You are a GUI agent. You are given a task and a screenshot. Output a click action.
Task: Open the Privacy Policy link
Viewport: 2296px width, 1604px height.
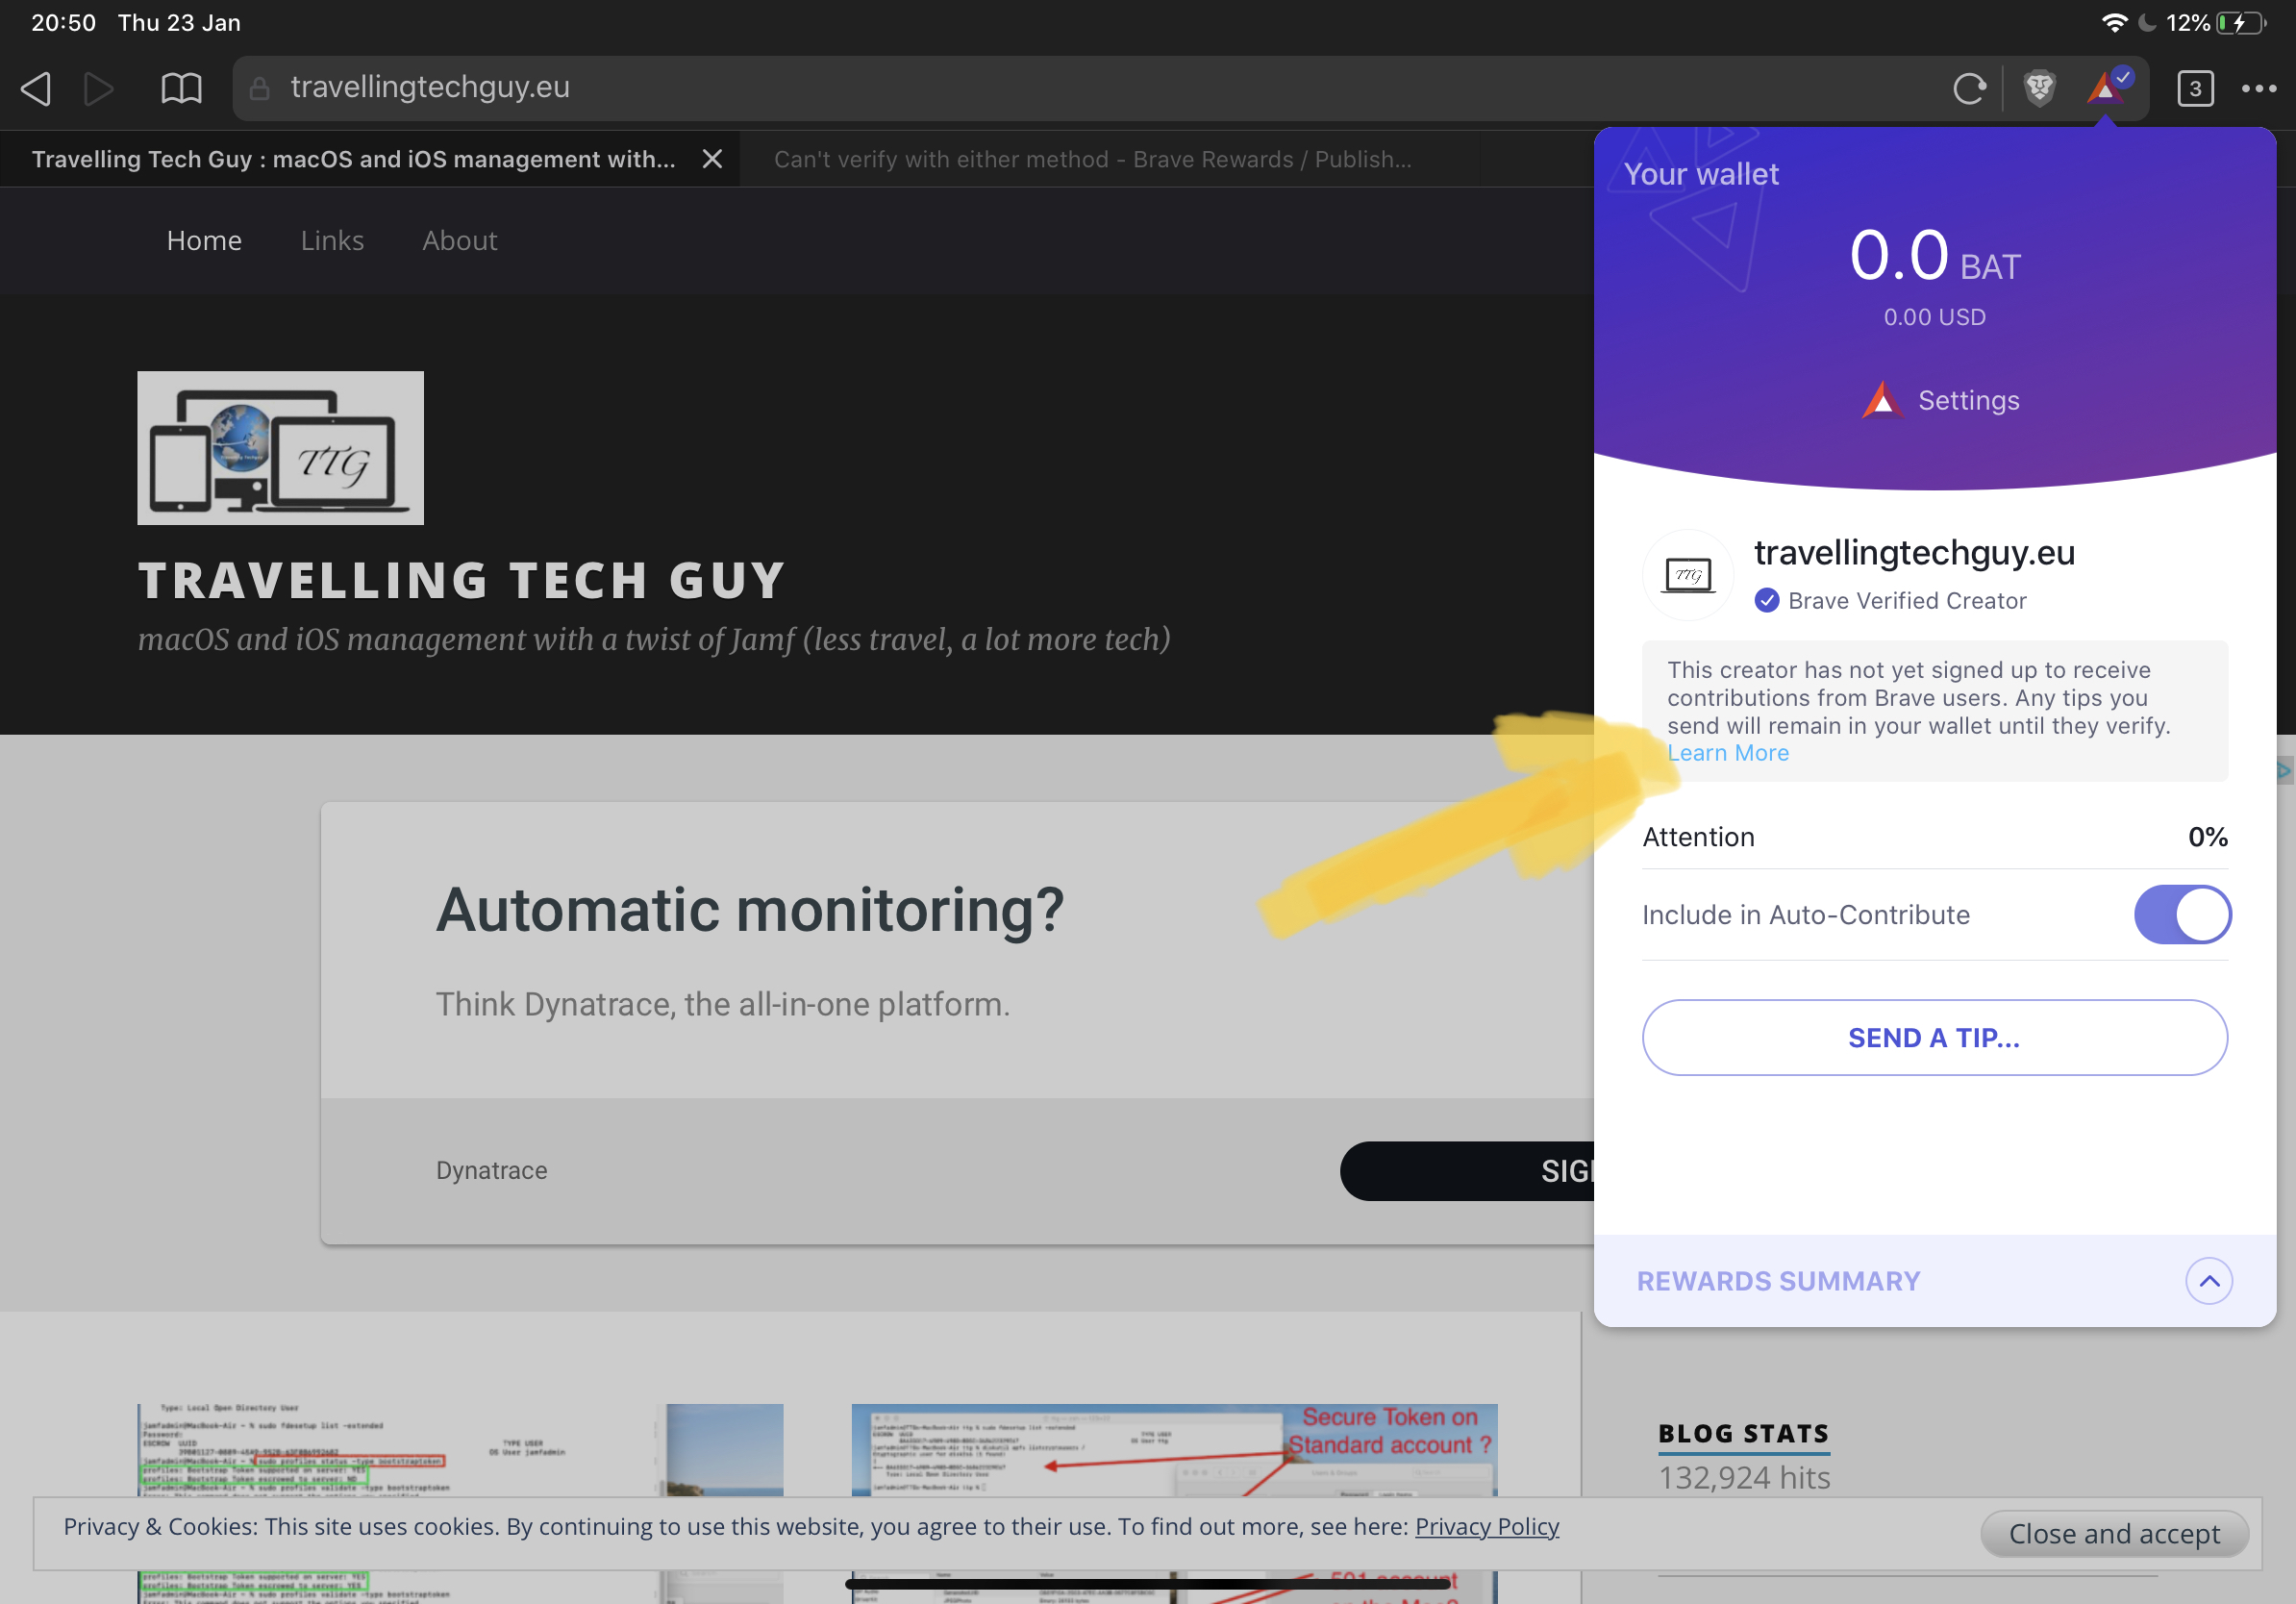pos(1487,1526)
